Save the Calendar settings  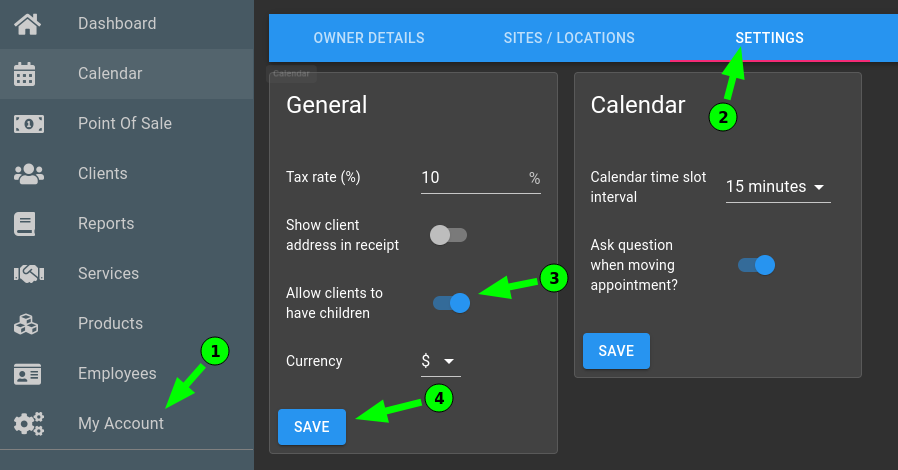click(x=616, y=351)
